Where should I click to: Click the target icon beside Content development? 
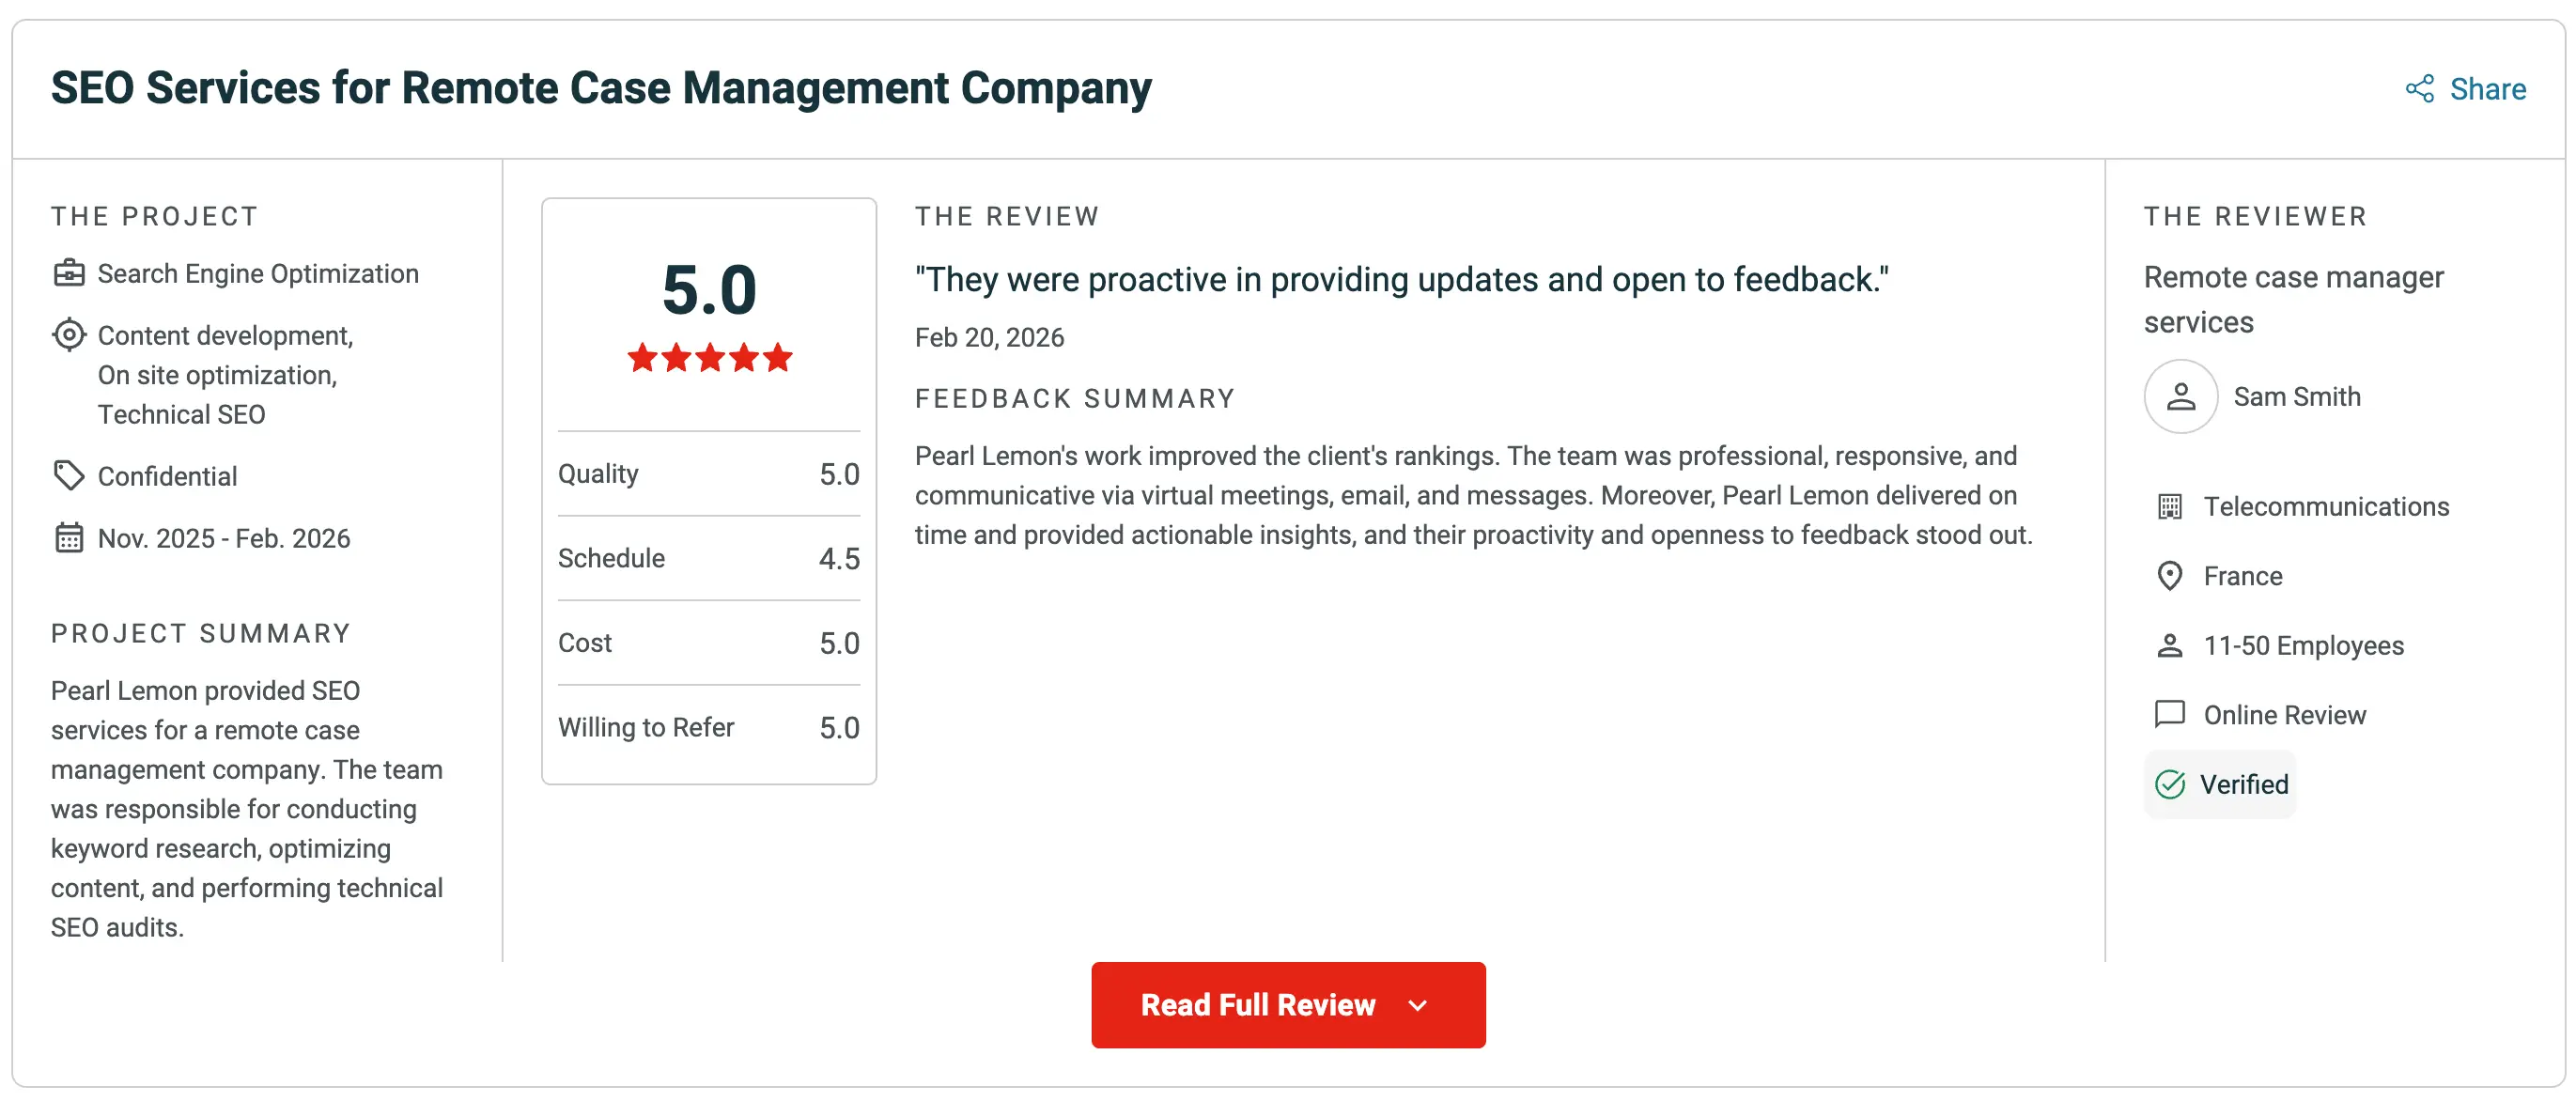coord(69,335)
